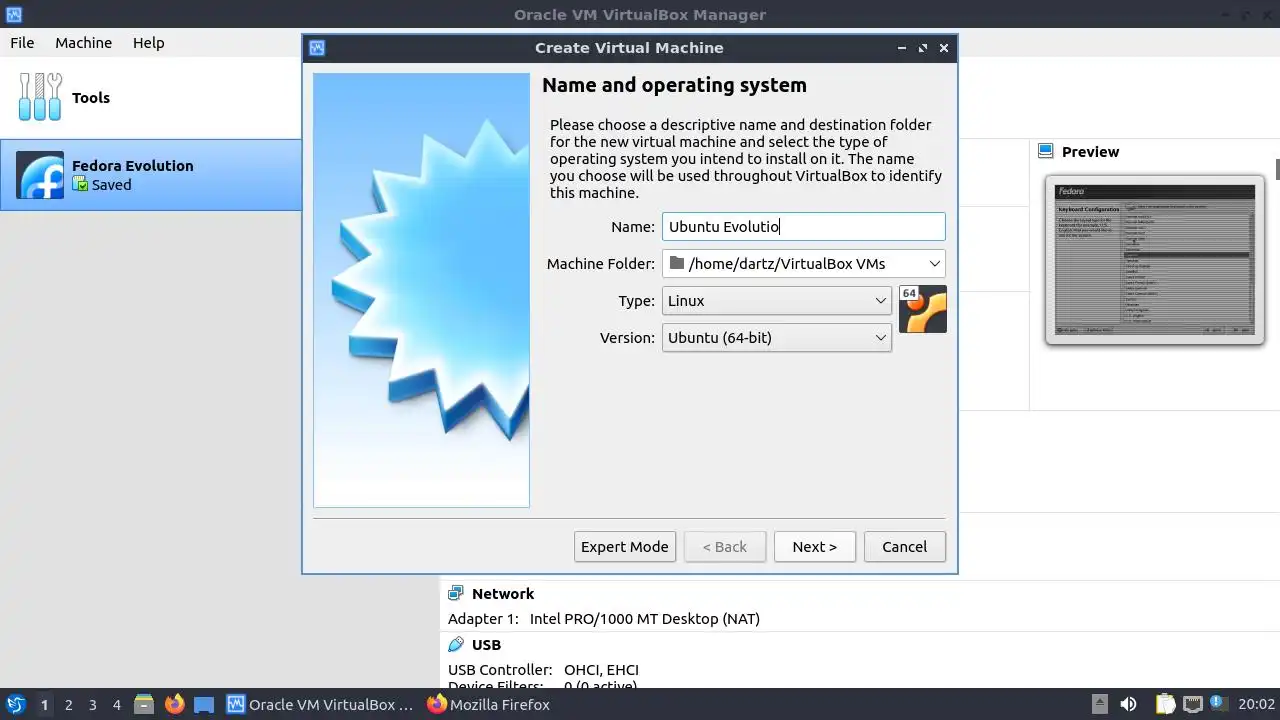Switch to workspace 1
Viewport: 1280px width, 720px height.
44,704
